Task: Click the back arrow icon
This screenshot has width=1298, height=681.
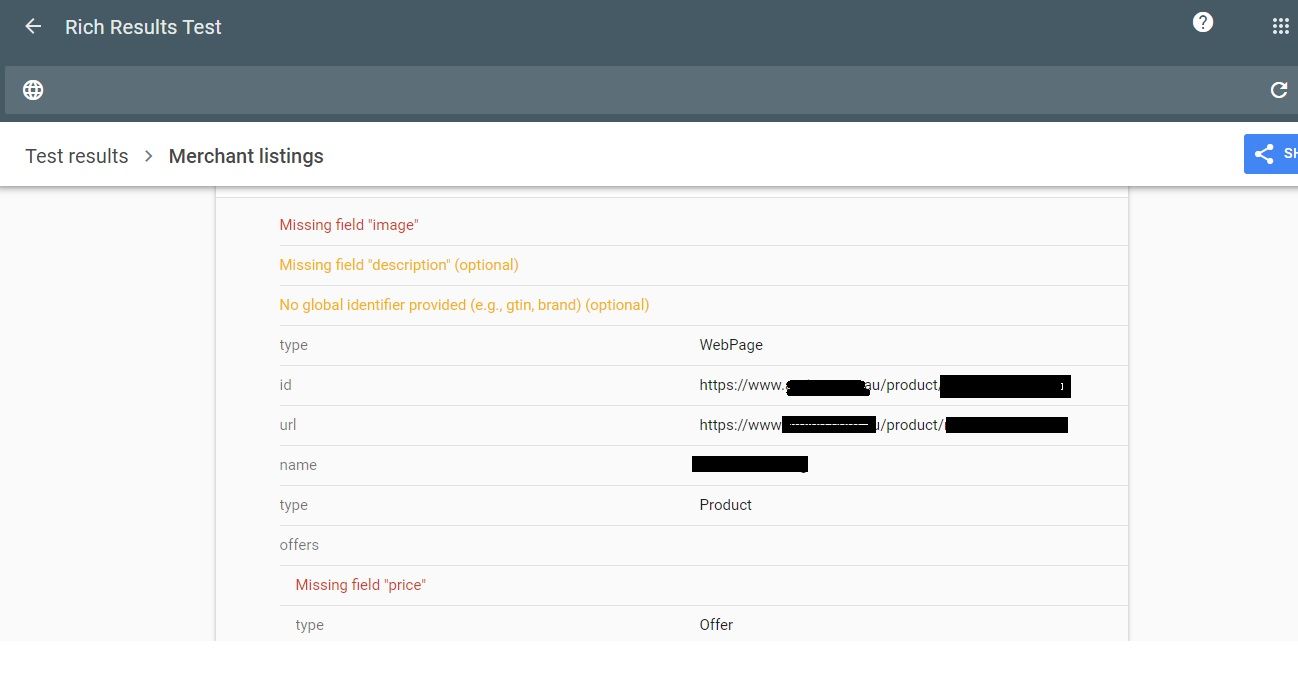Action: [x=32, y=27]
